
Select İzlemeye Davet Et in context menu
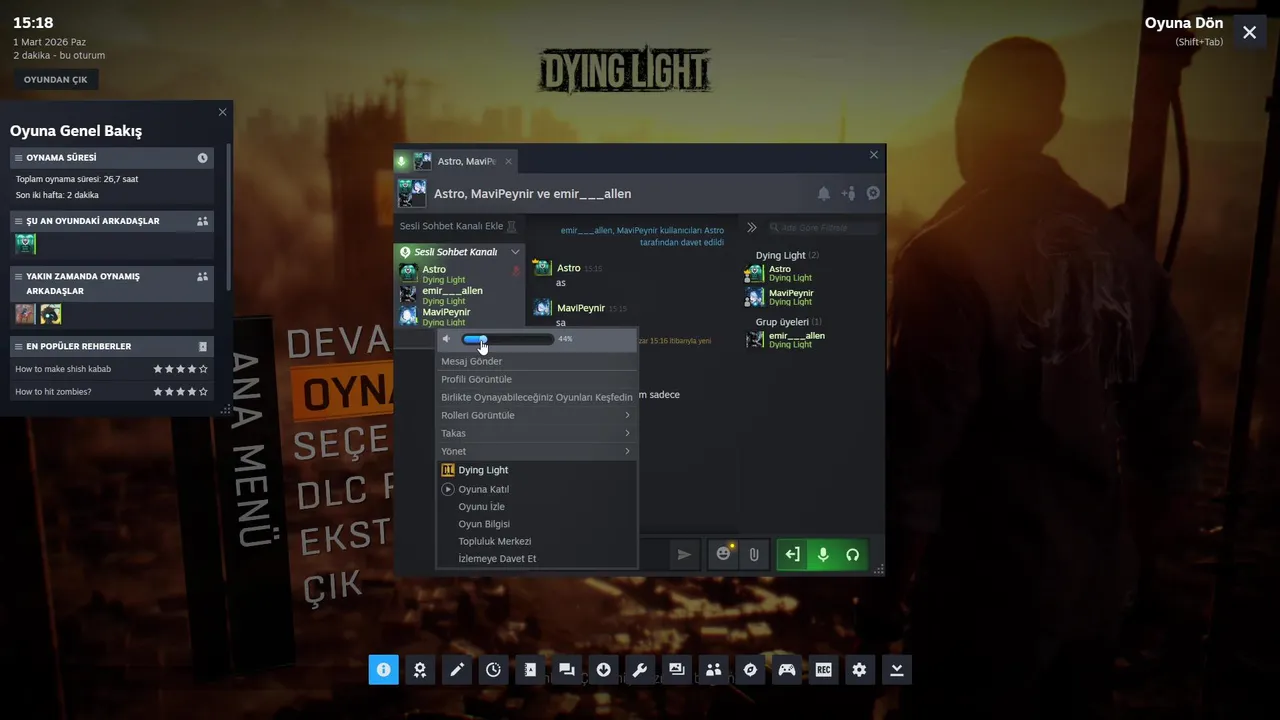537,558
